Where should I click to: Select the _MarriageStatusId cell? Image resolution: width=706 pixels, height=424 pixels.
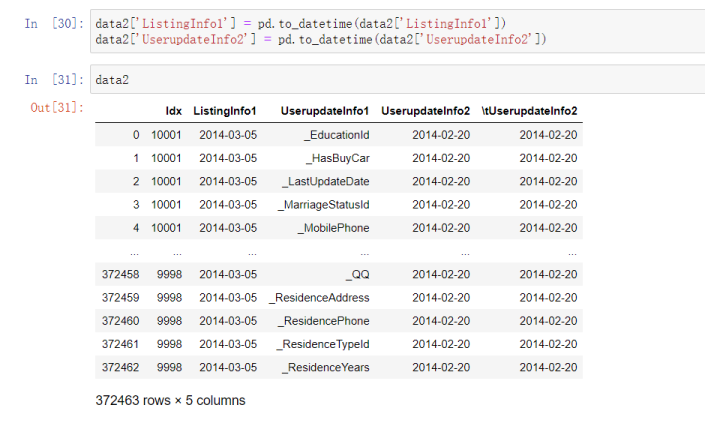pos(323,205)
